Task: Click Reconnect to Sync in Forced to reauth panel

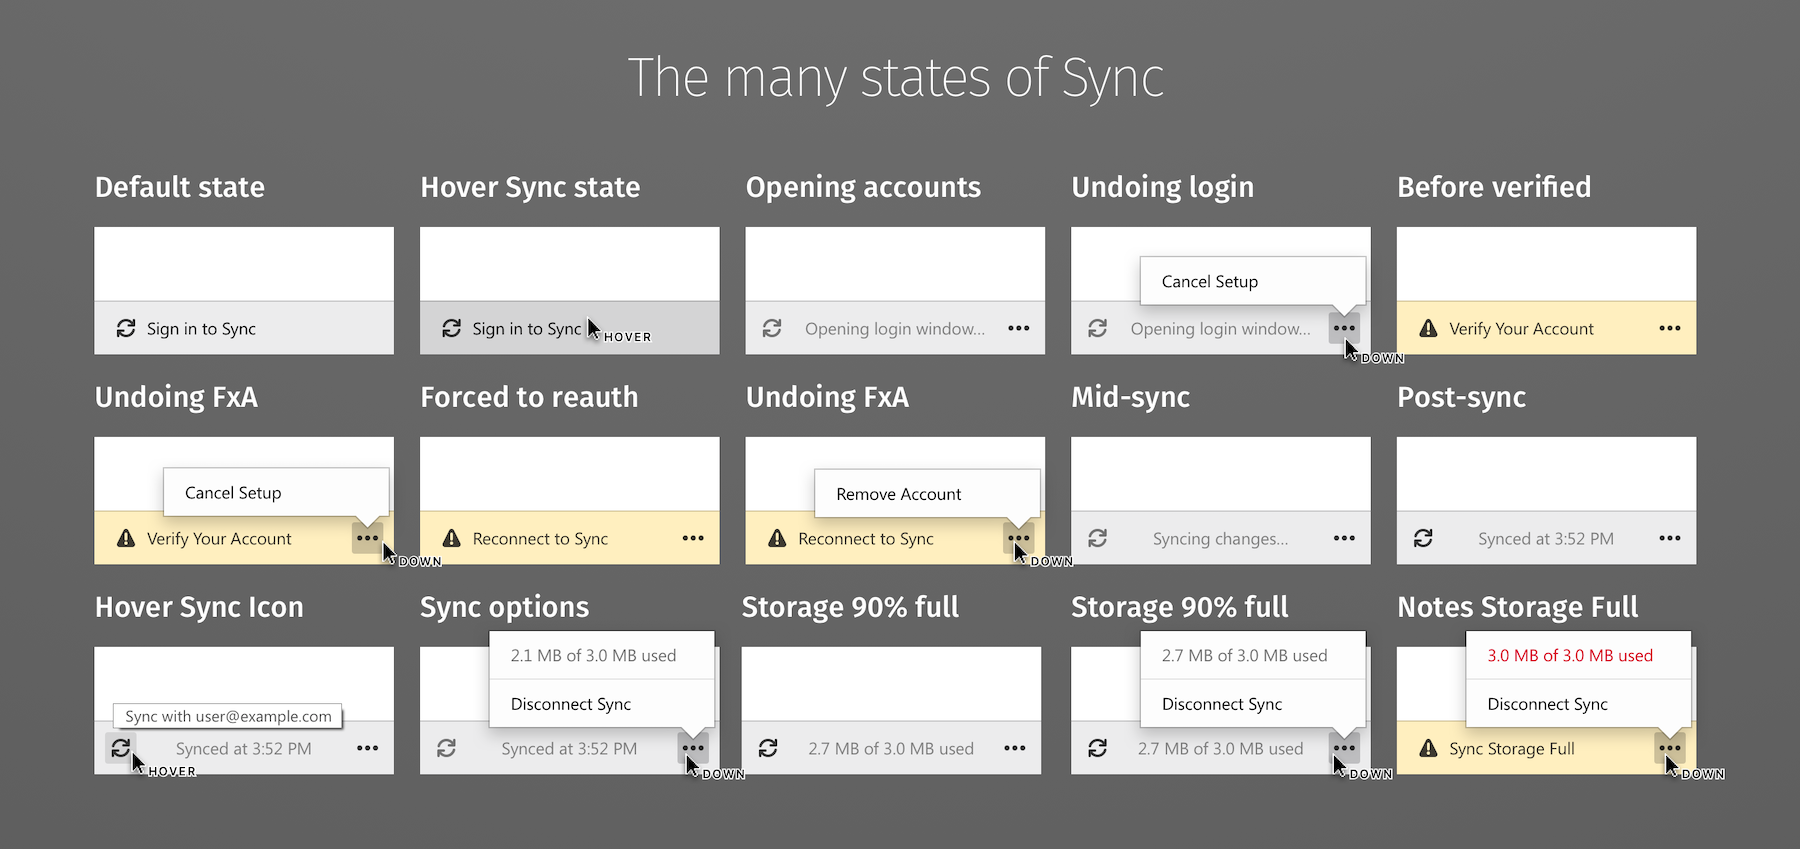Action: pyautogui.click(x=540, y=539)
